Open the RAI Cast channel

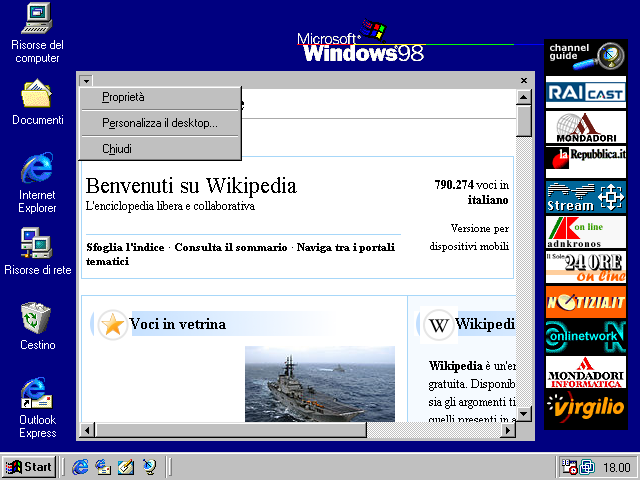coord(585,93)
